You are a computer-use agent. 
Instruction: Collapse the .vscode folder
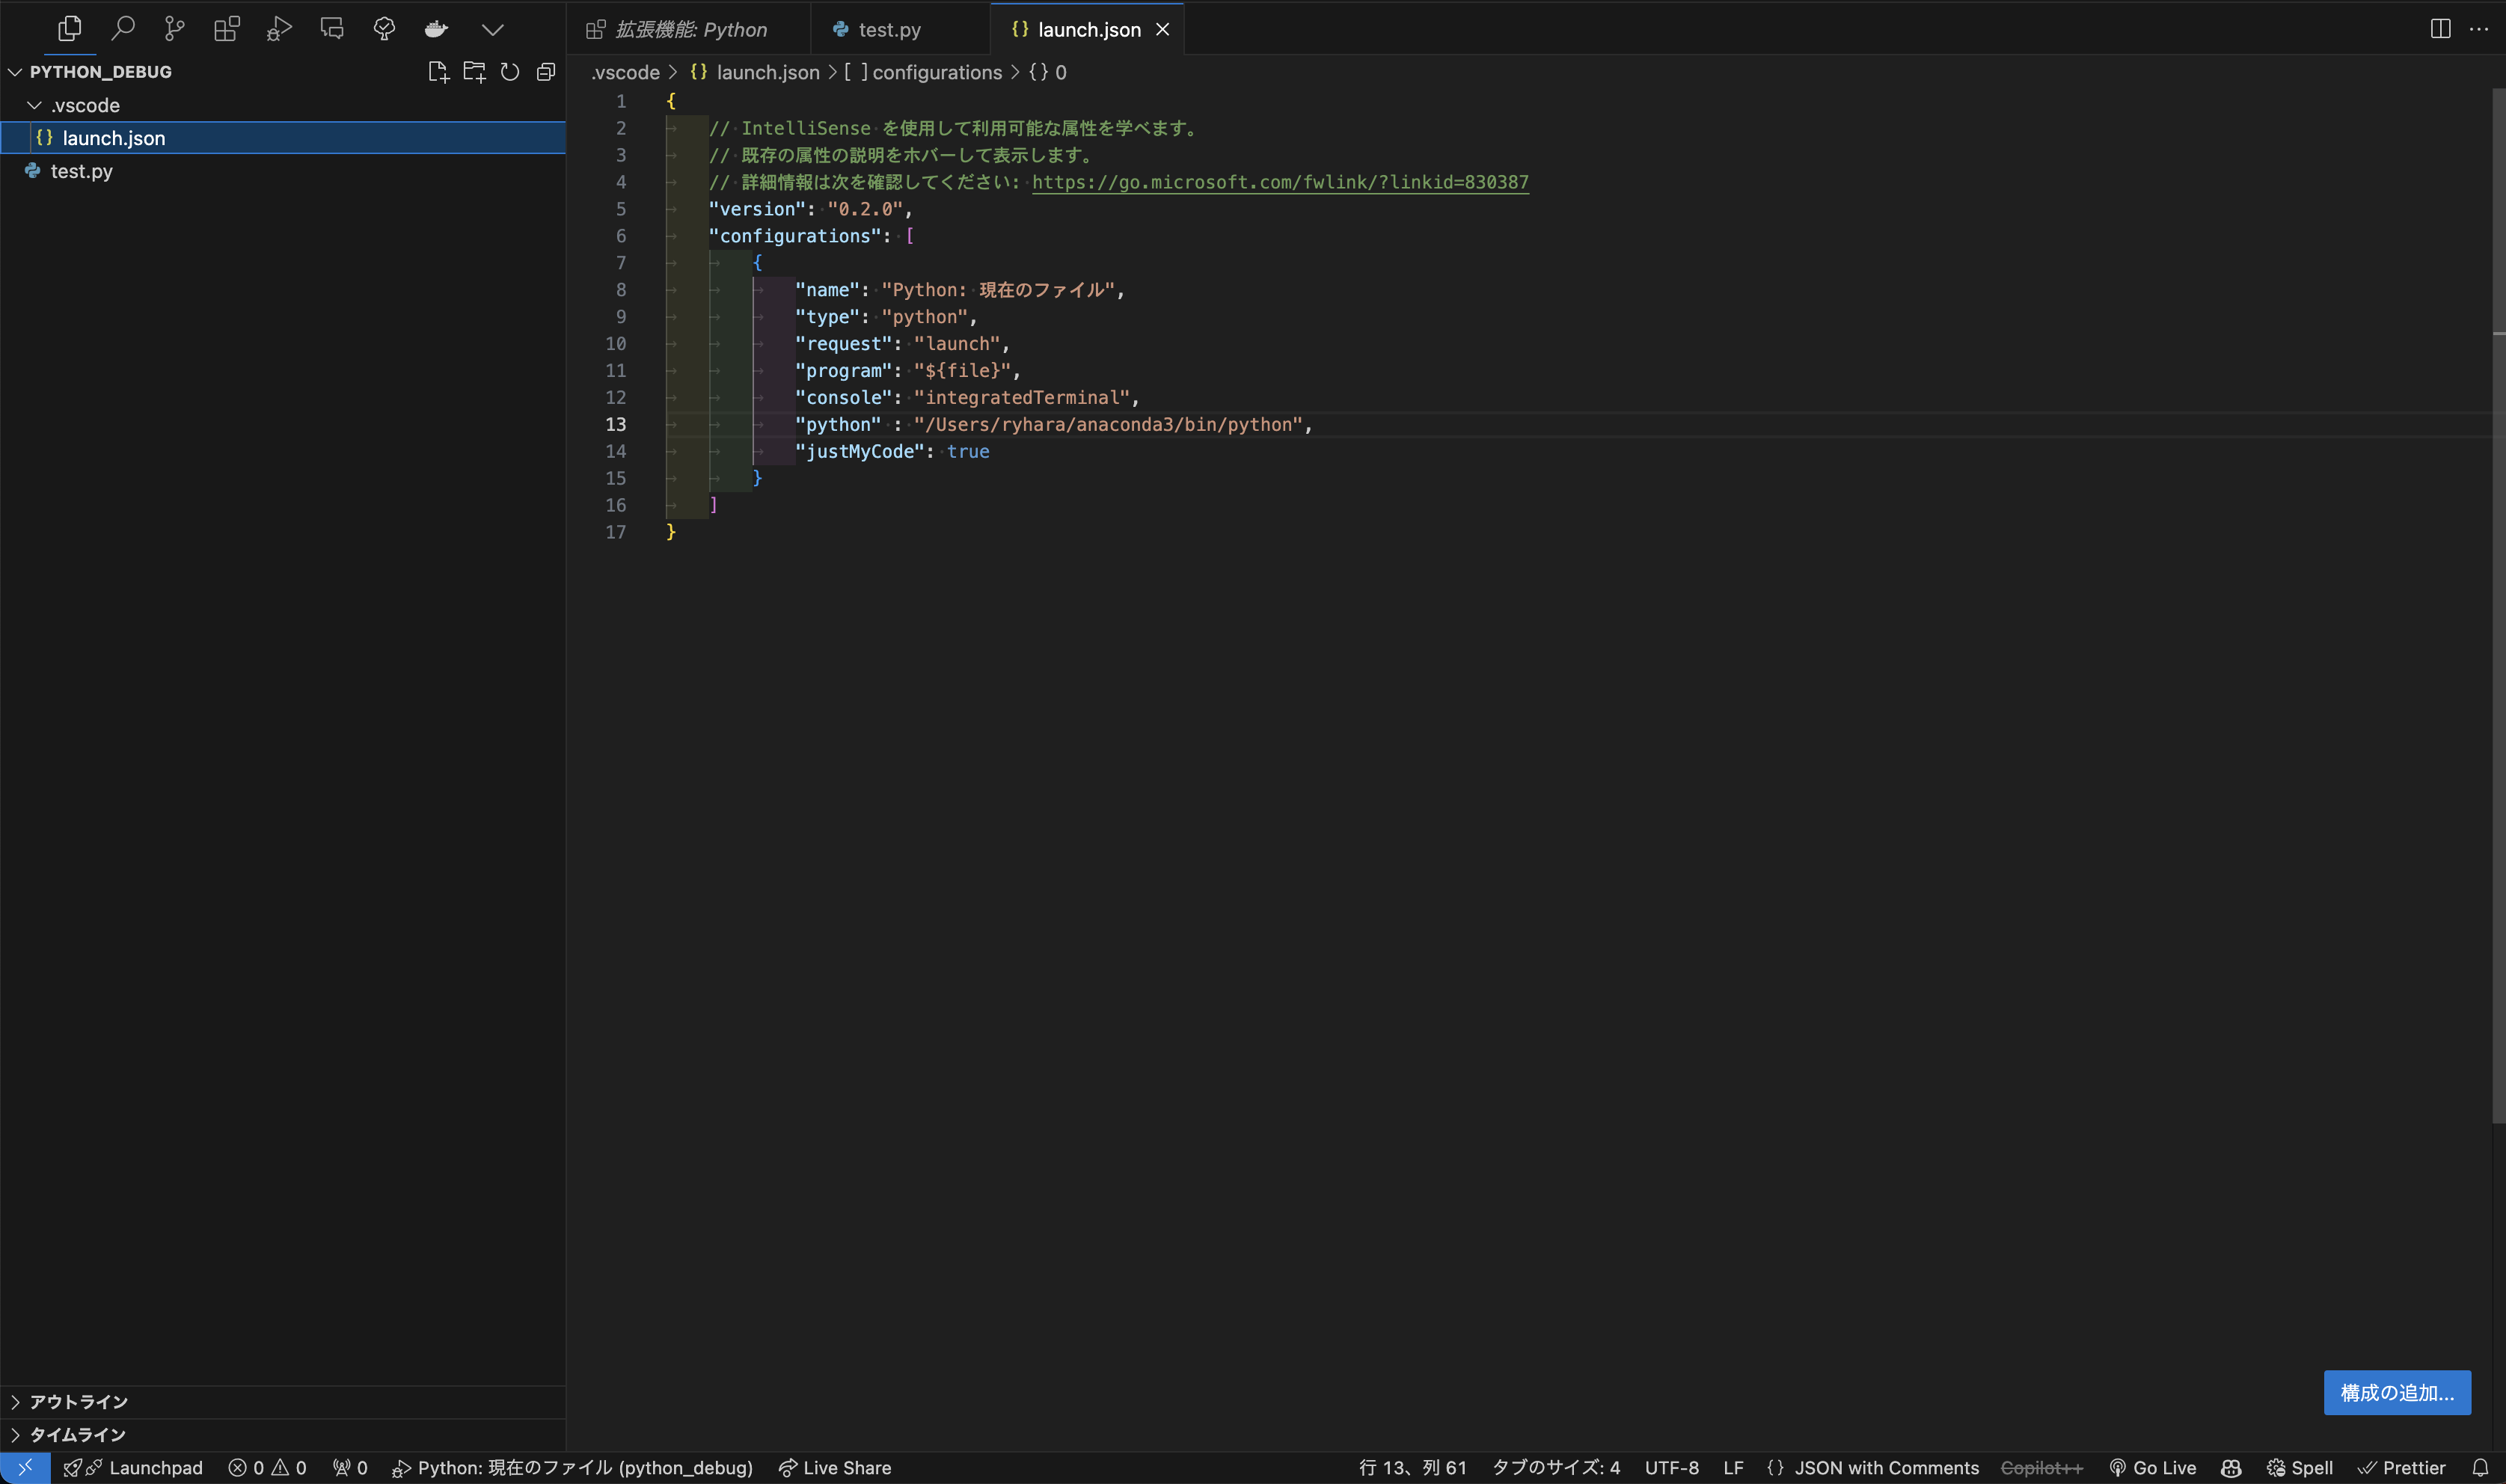[34, 104]
